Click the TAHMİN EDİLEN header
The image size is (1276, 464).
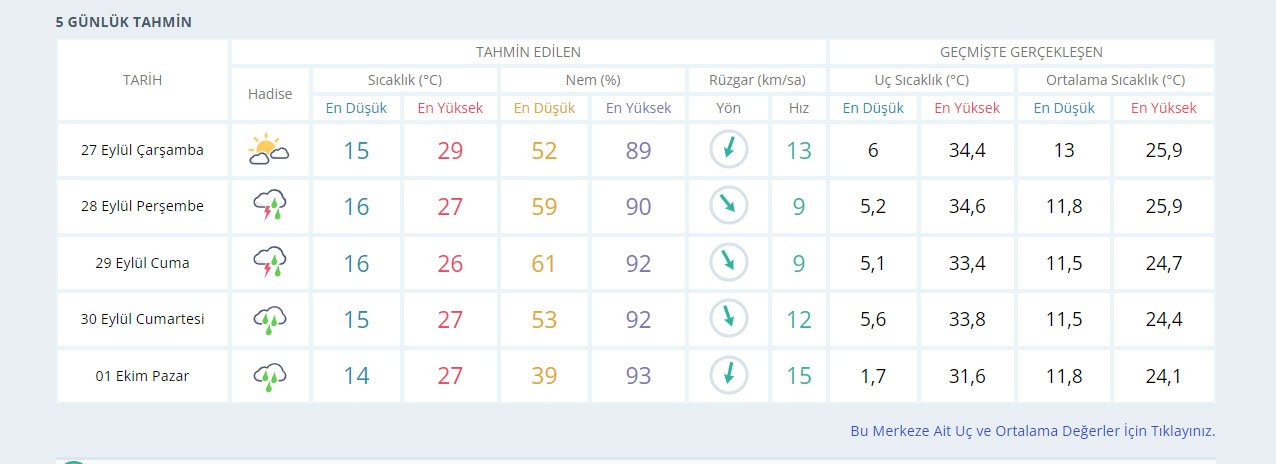(528, 52)
